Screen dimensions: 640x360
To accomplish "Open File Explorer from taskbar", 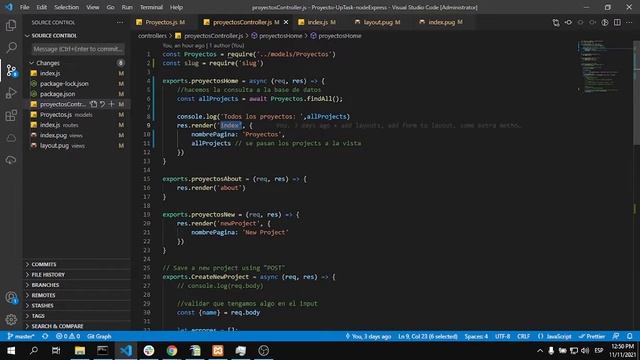I will coord(80,351).
